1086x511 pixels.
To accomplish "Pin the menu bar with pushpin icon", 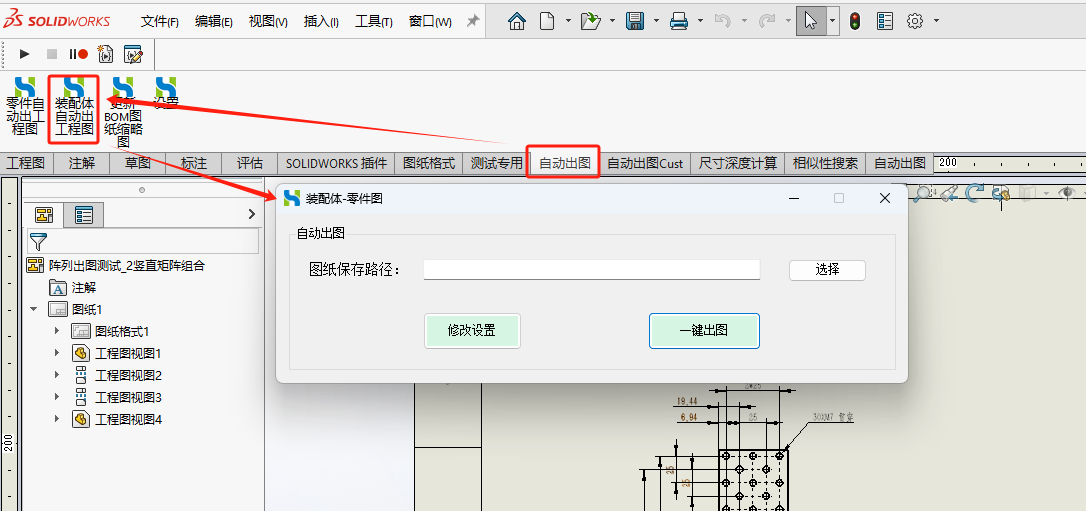I will [473, 21].
